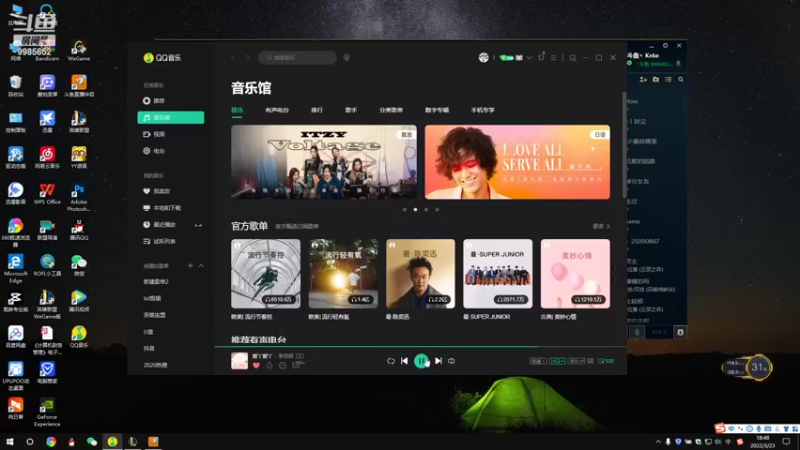This screenshot has width=800, height=450.
Task: Select the first banner carousel dot
Action: click(x=405, y=210)
